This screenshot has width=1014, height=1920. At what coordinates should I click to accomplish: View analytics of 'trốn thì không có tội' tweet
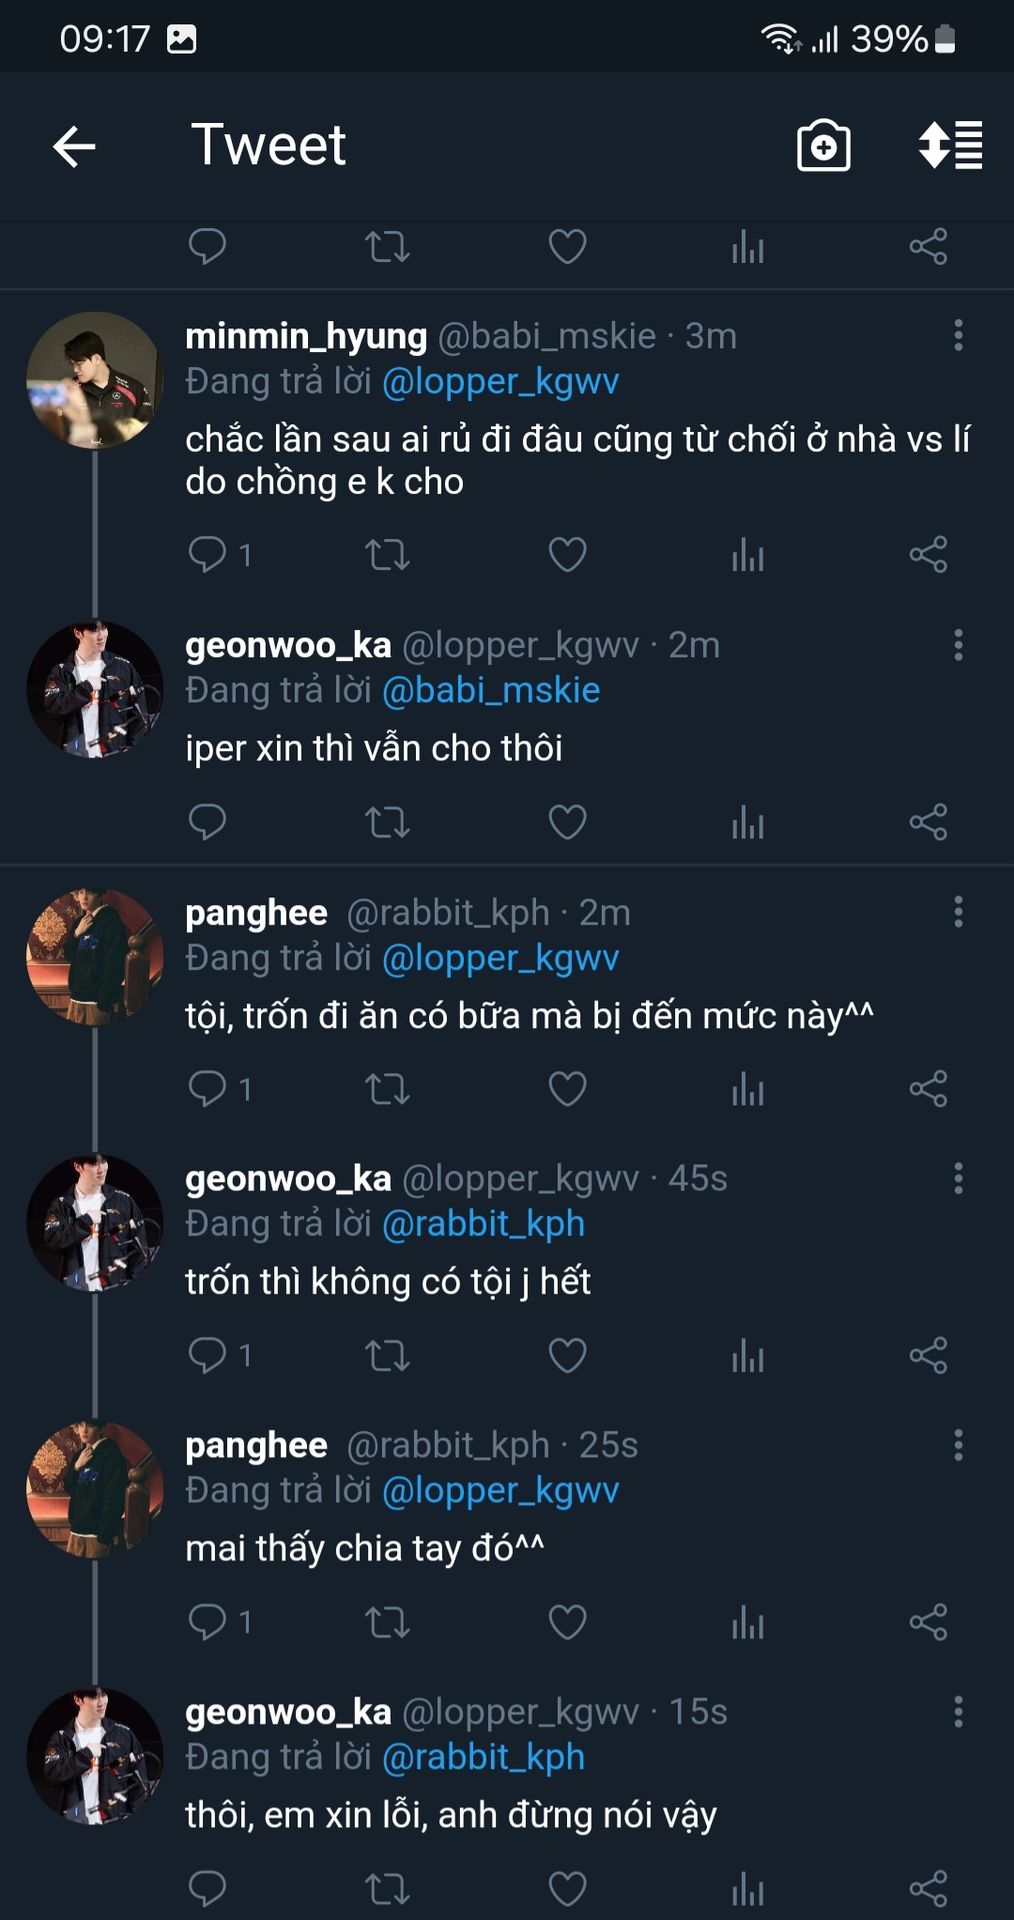pyautogui.click(x=747, y=1356)
